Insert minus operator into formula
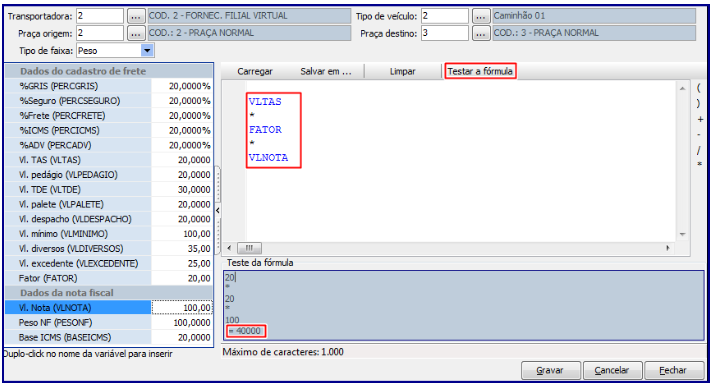Image resolution: width=713 pixels, height=387 pixels. (699, 135)
